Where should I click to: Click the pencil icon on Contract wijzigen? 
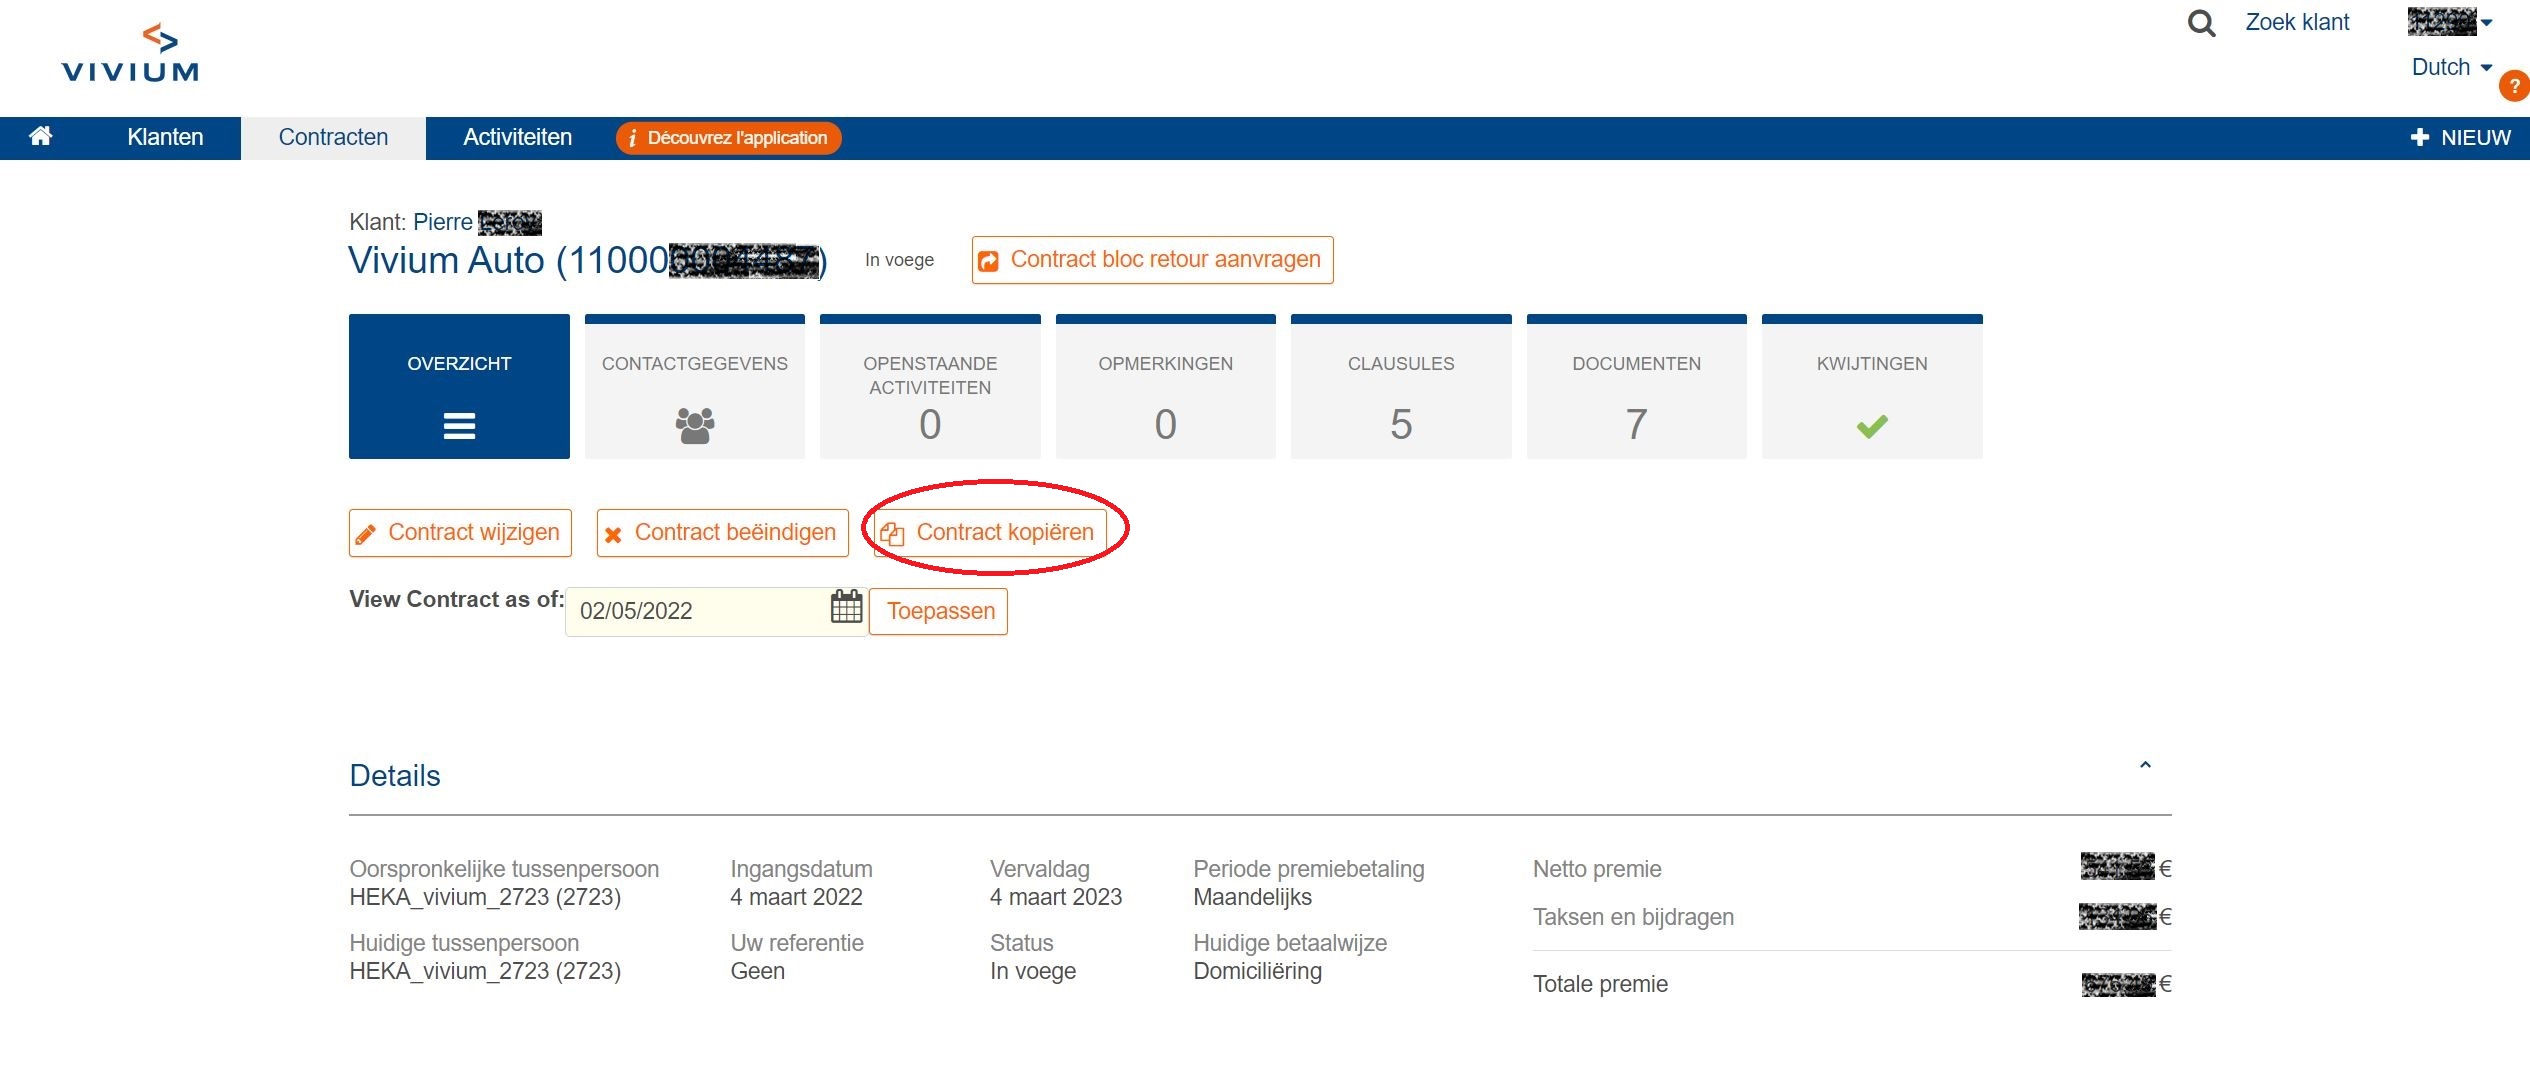[366, 535]
